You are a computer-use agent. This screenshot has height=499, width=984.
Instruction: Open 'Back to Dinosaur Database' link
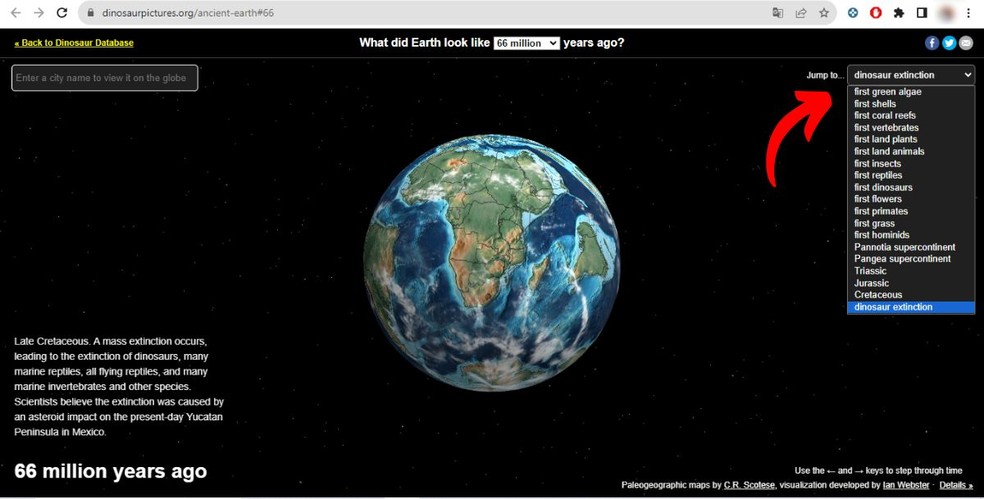tap(74, 43)
